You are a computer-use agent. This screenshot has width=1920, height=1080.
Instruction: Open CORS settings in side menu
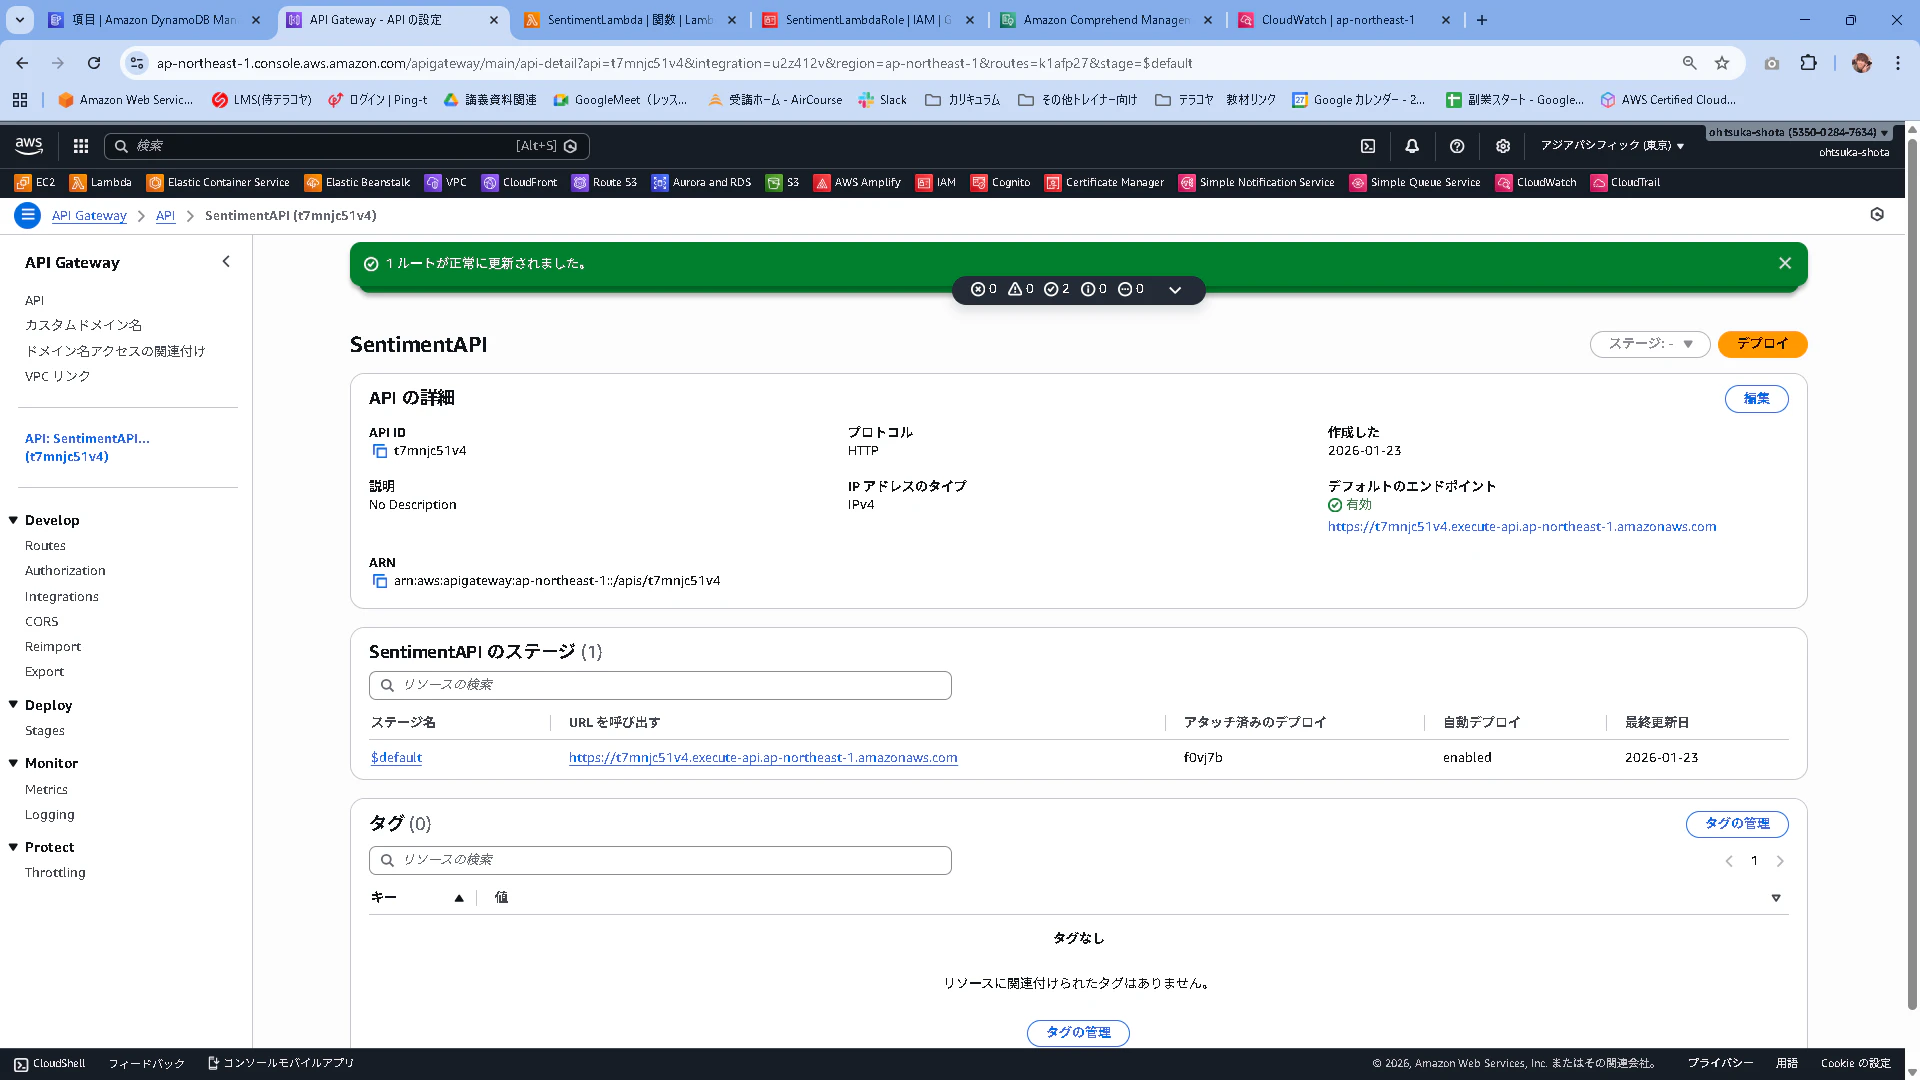[x=42, y=622]
